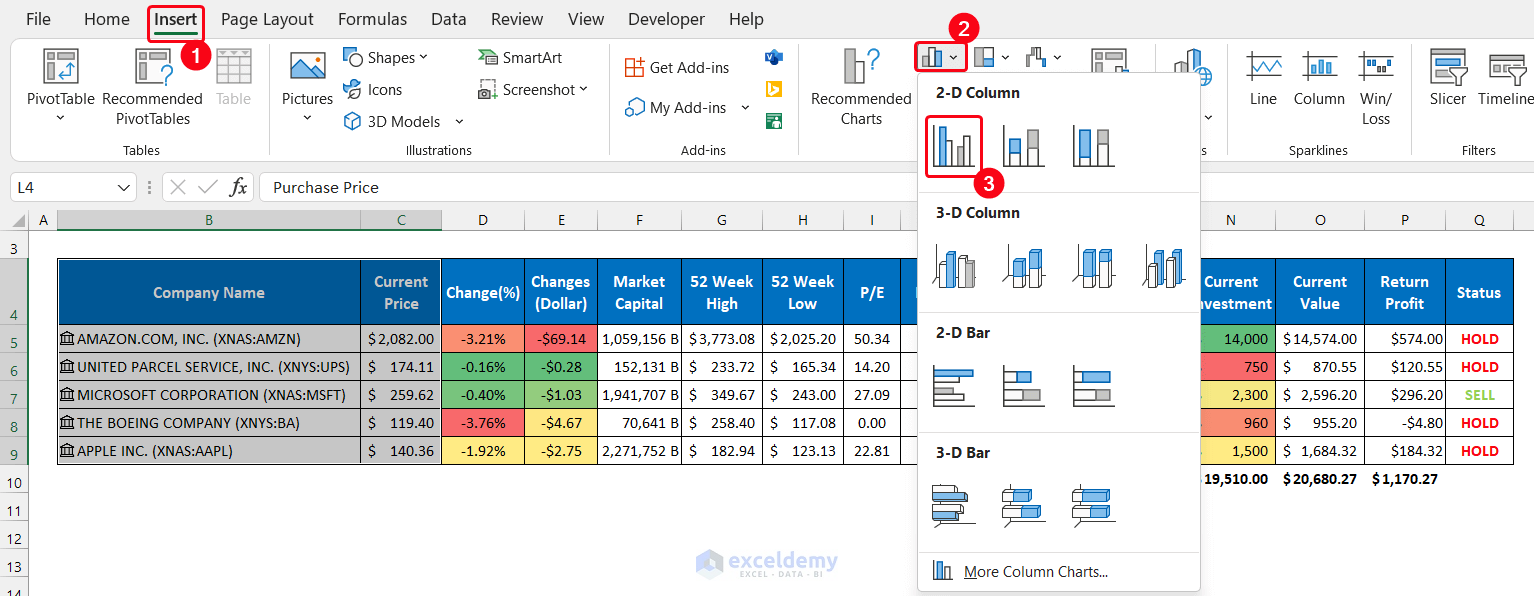Choose the plain 3-D Column chart
Image resolution: width=1534 pixels, height=596 pixels.
(1163, 266)
